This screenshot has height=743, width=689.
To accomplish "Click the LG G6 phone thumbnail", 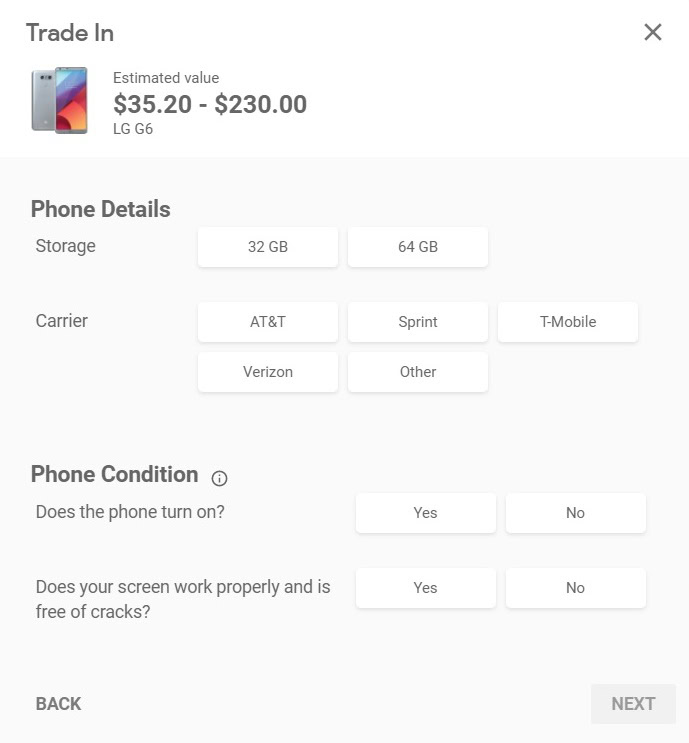I will [x=59, y=101].
